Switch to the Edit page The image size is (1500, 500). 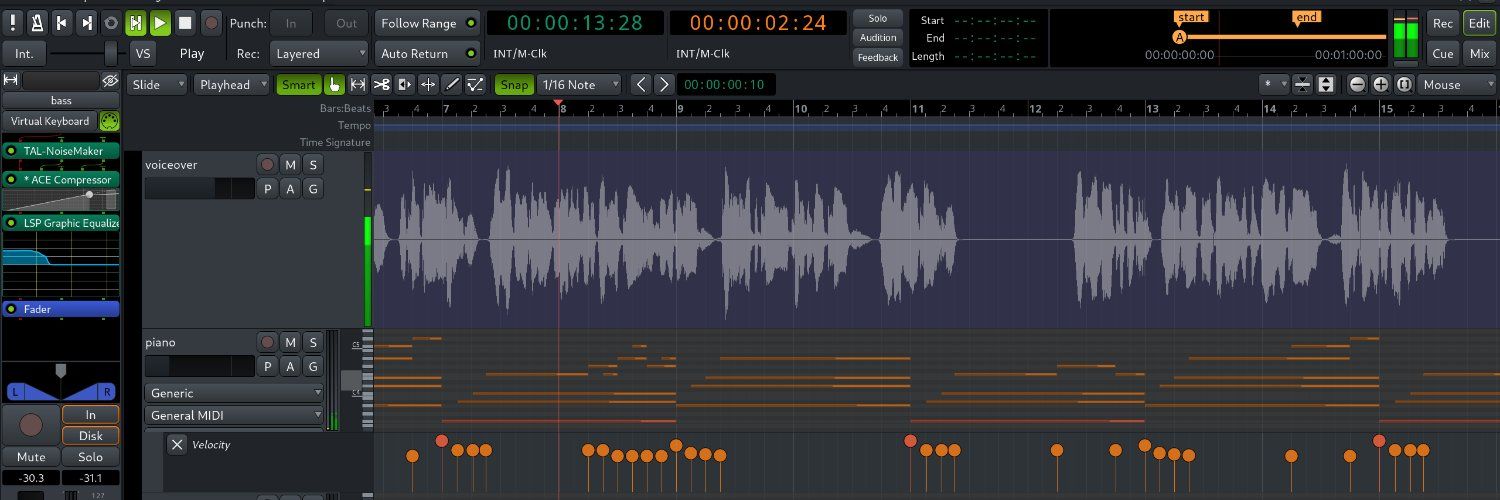1479,23
